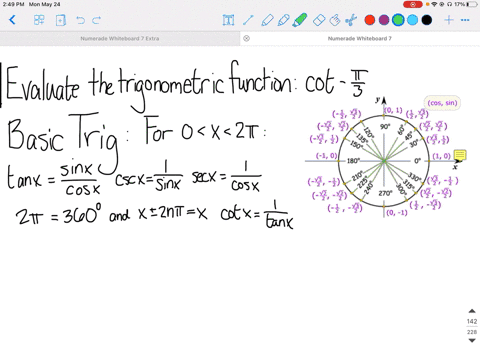This screenshot has width=480, height=360.
Task: Go back with the left chevron
Action: [x=12, y=20]
